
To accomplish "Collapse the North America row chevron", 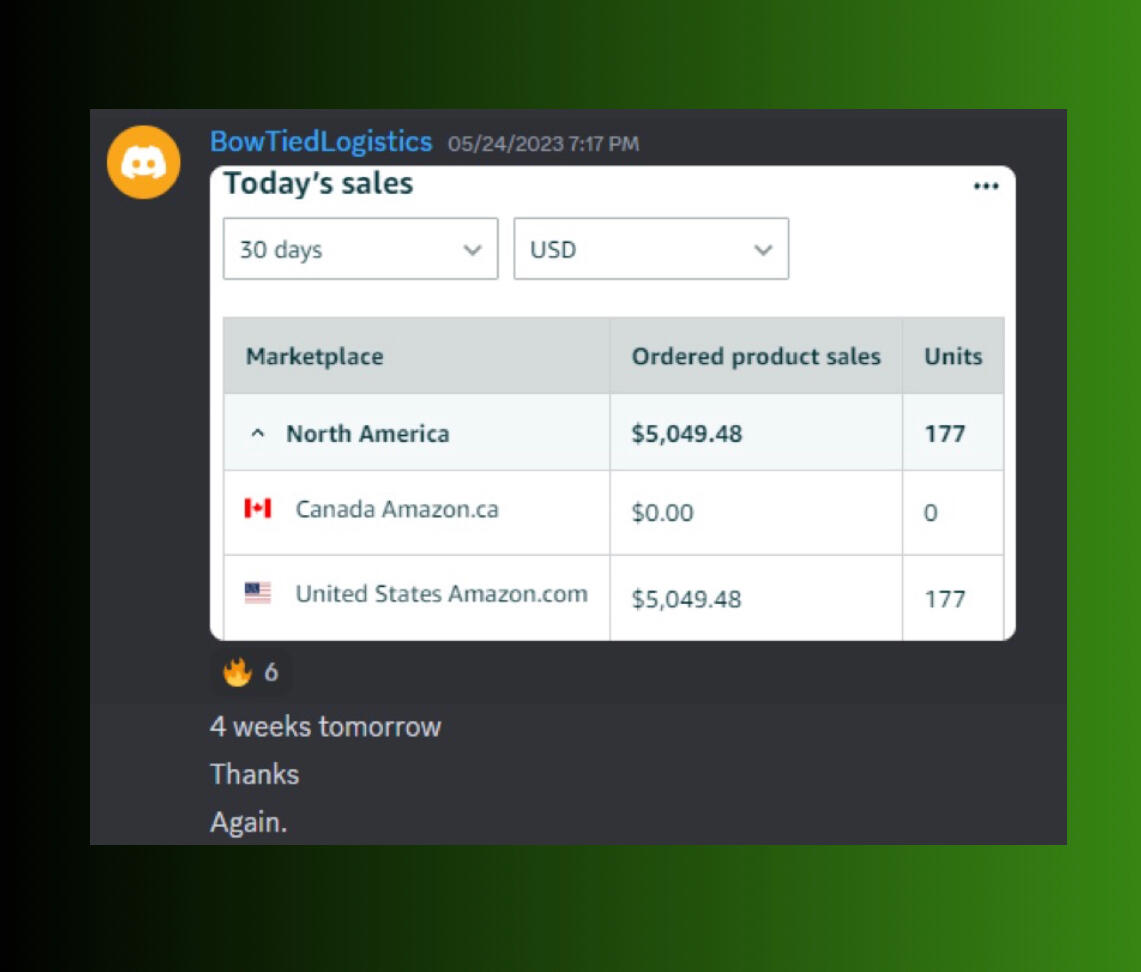I will [258, 434].
